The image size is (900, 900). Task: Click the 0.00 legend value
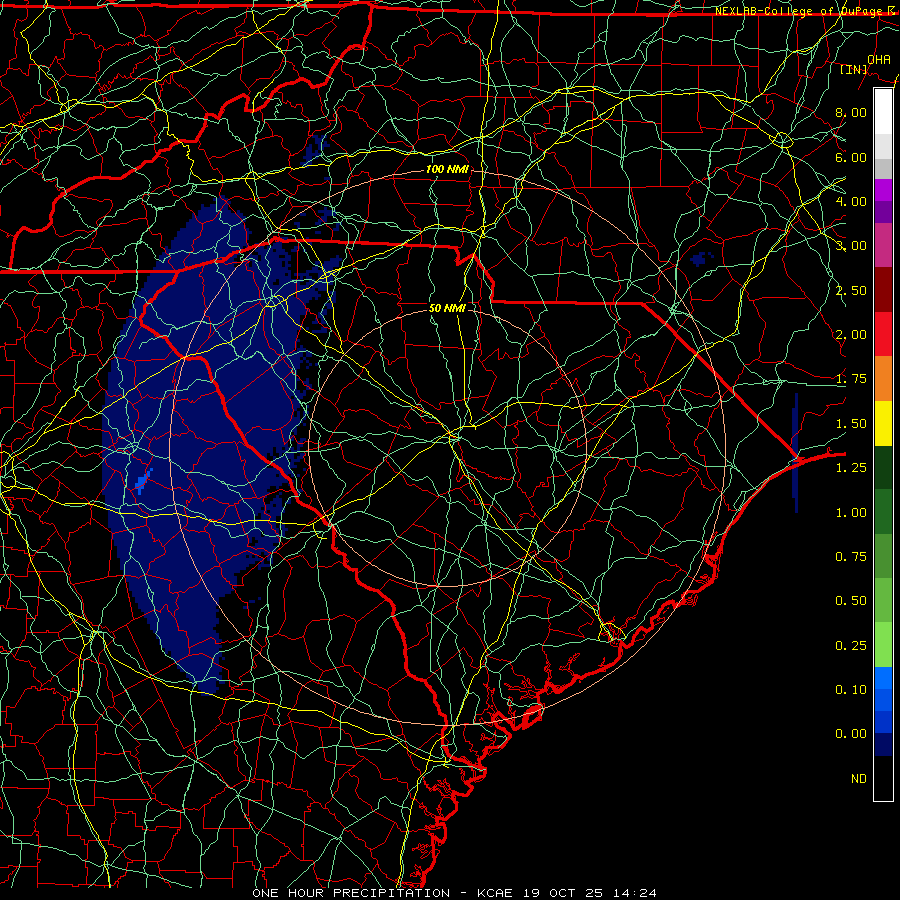click(x=851, y=734)
